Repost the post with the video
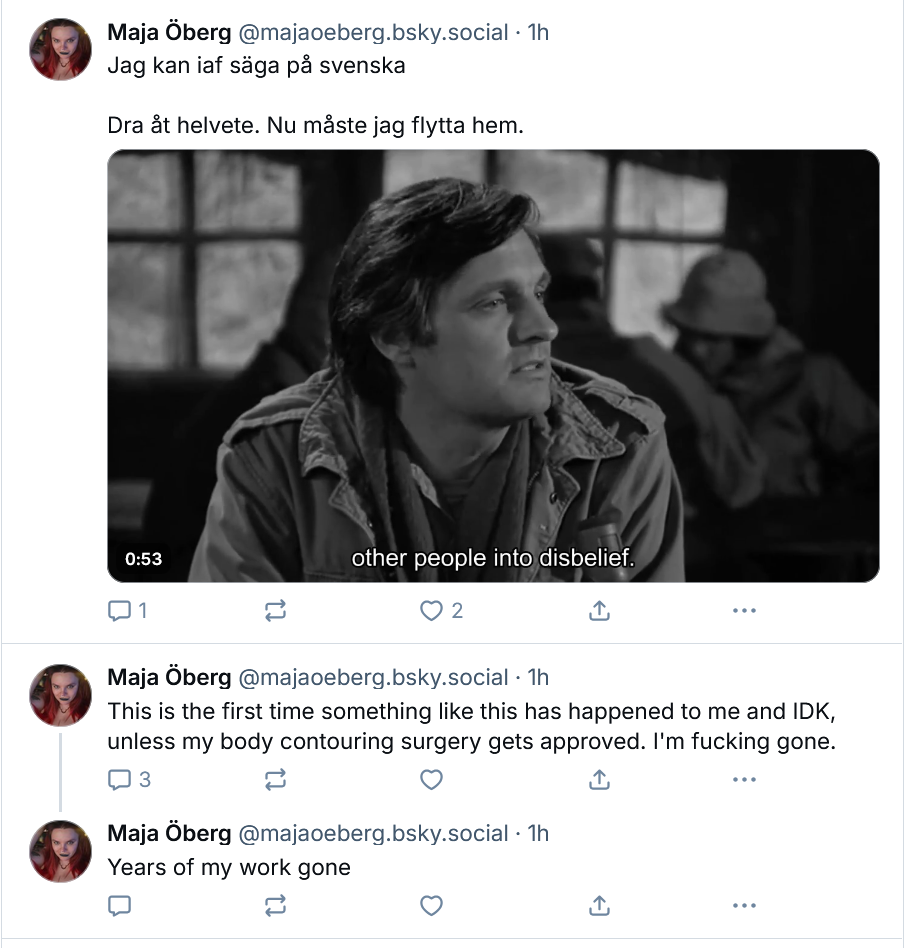This screenshot has width=907, height=948. tap(275, 611)
